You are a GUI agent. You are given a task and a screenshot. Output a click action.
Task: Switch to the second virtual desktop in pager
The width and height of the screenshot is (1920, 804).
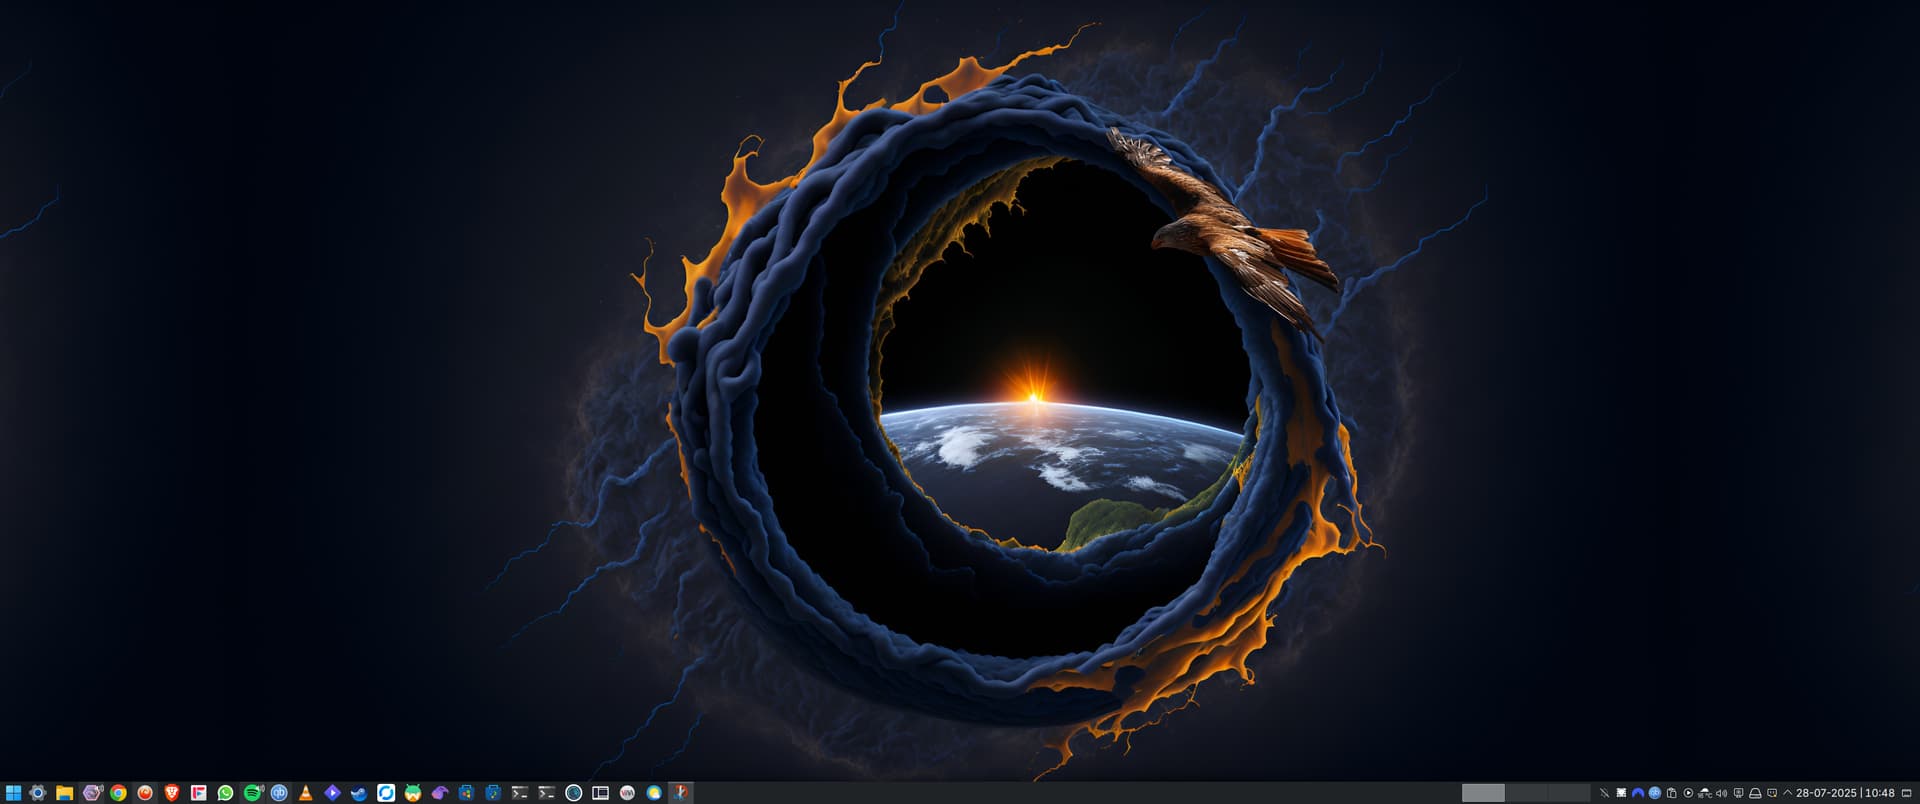click(1526, 793)
